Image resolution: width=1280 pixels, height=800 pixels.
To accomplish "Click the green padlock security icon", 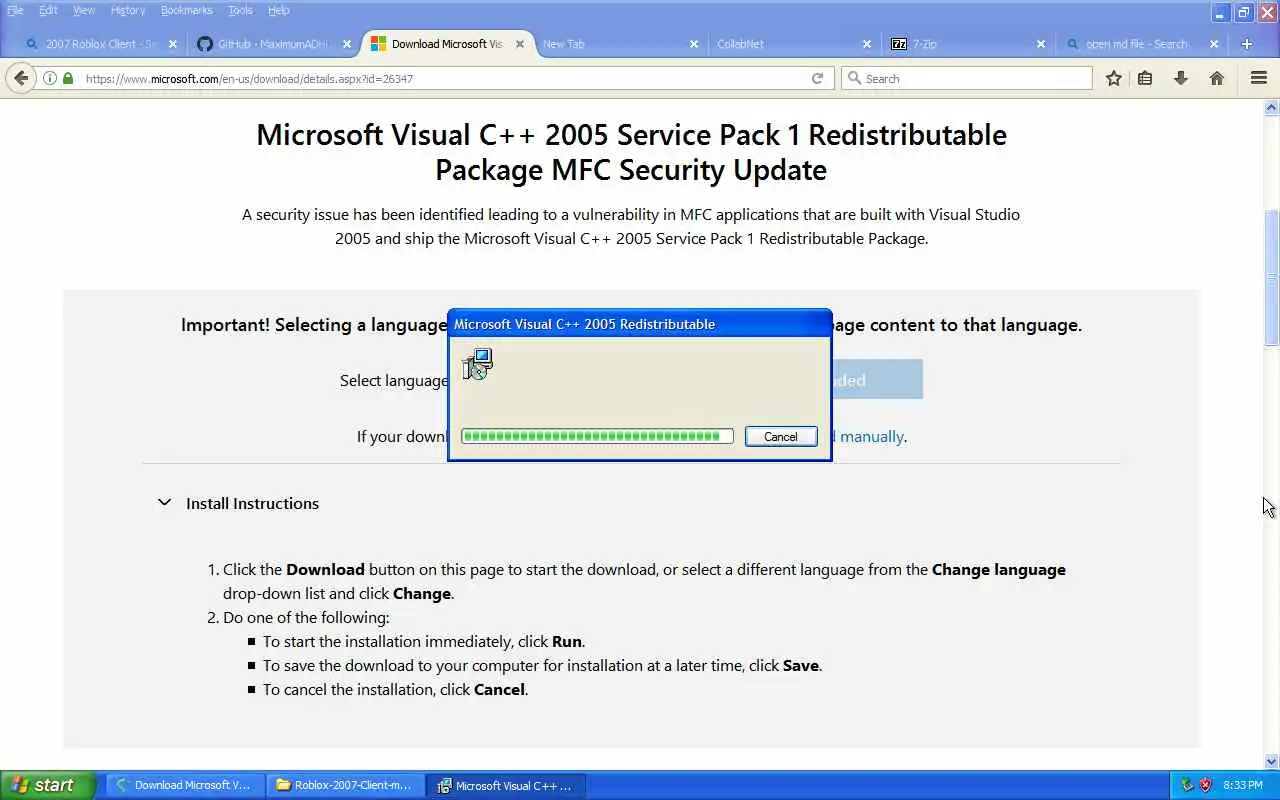I will point(68,78).
